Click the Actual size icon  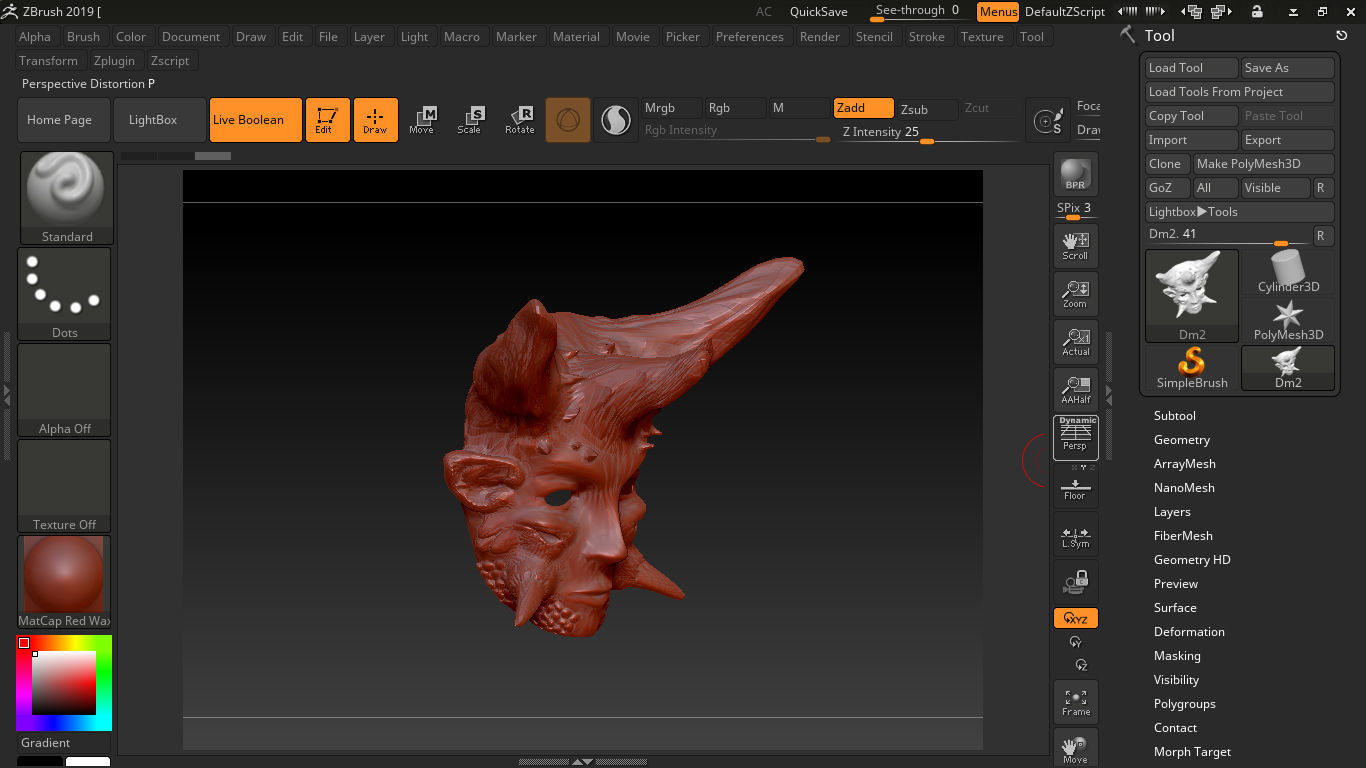(1075, 342)
